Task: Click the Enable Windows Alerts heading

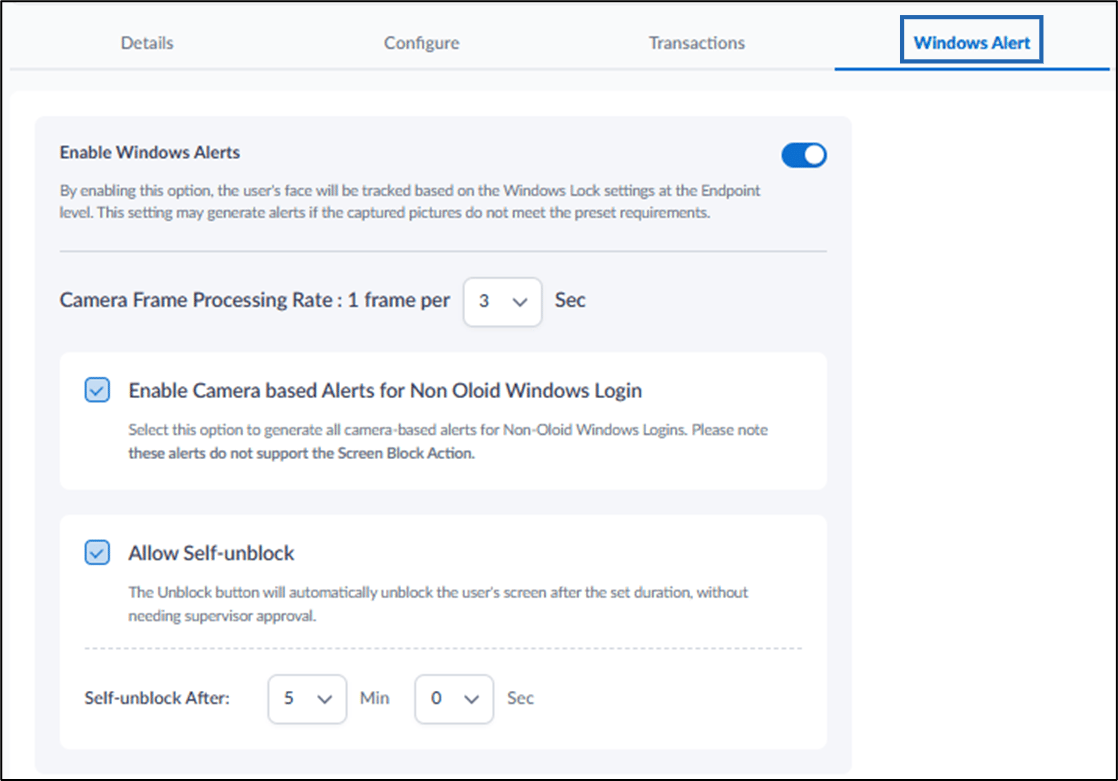Action: coord(150,153)
